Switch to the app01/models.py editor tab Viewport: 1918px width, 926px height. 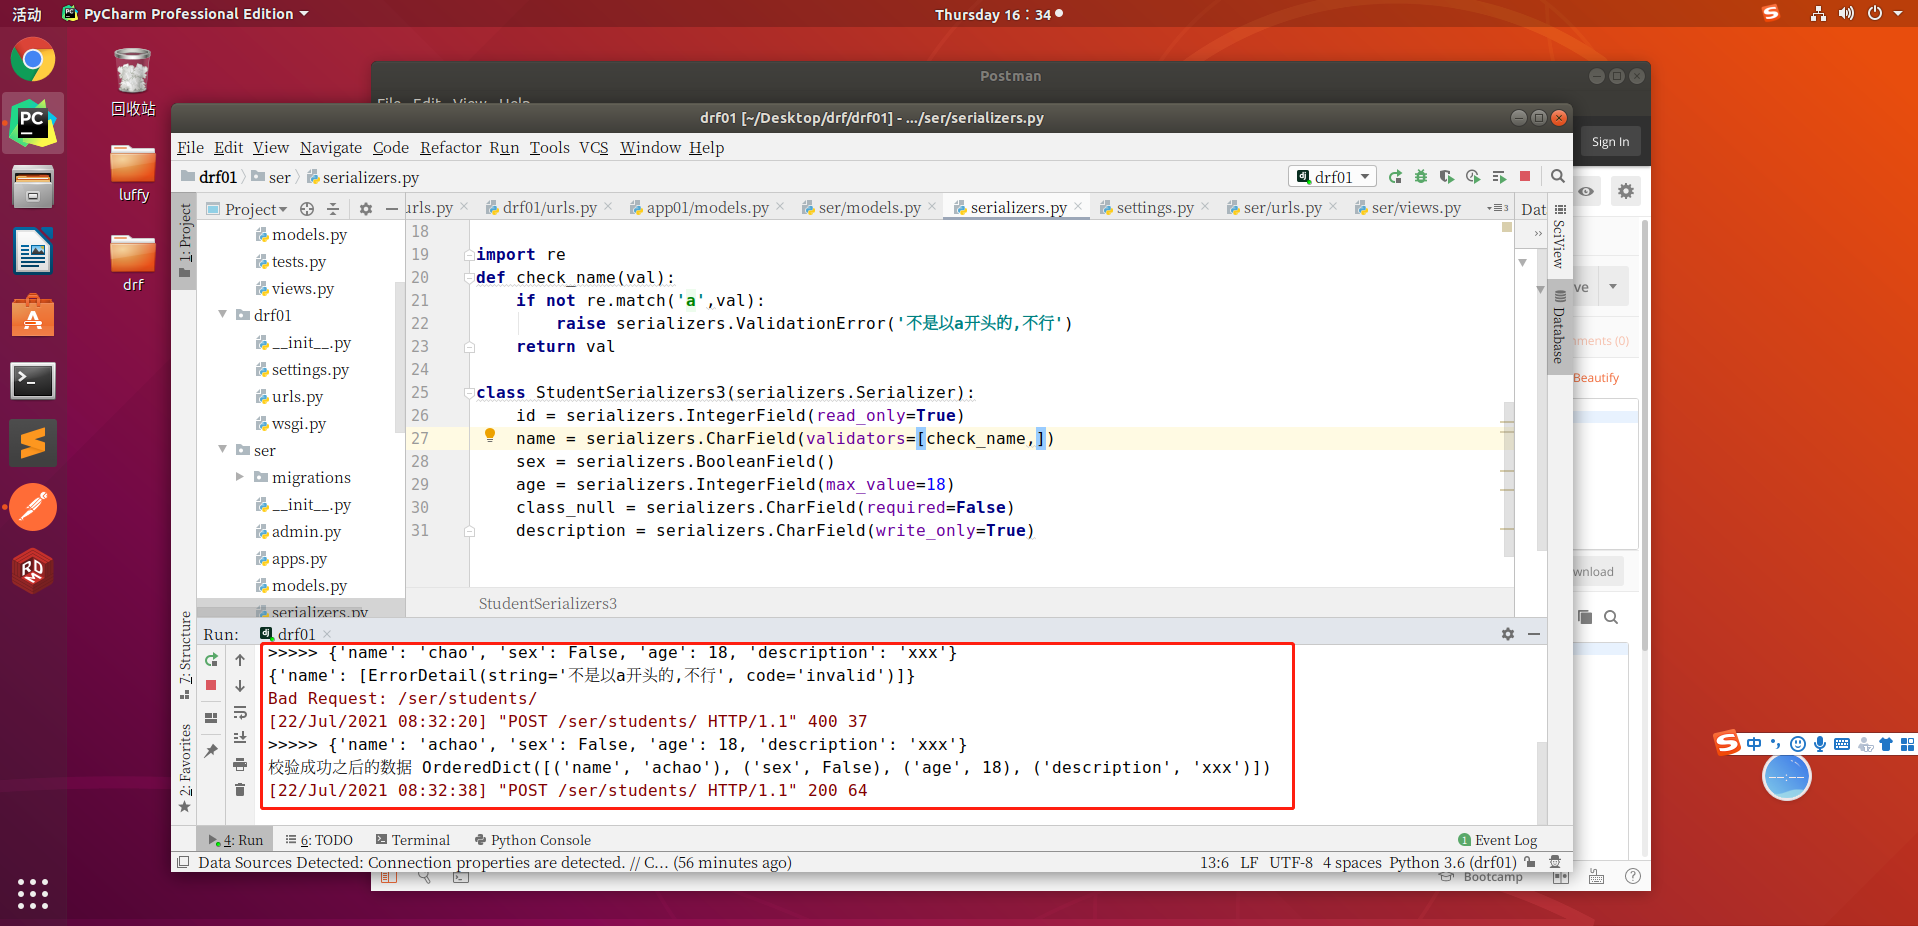(x=707, y=208)
